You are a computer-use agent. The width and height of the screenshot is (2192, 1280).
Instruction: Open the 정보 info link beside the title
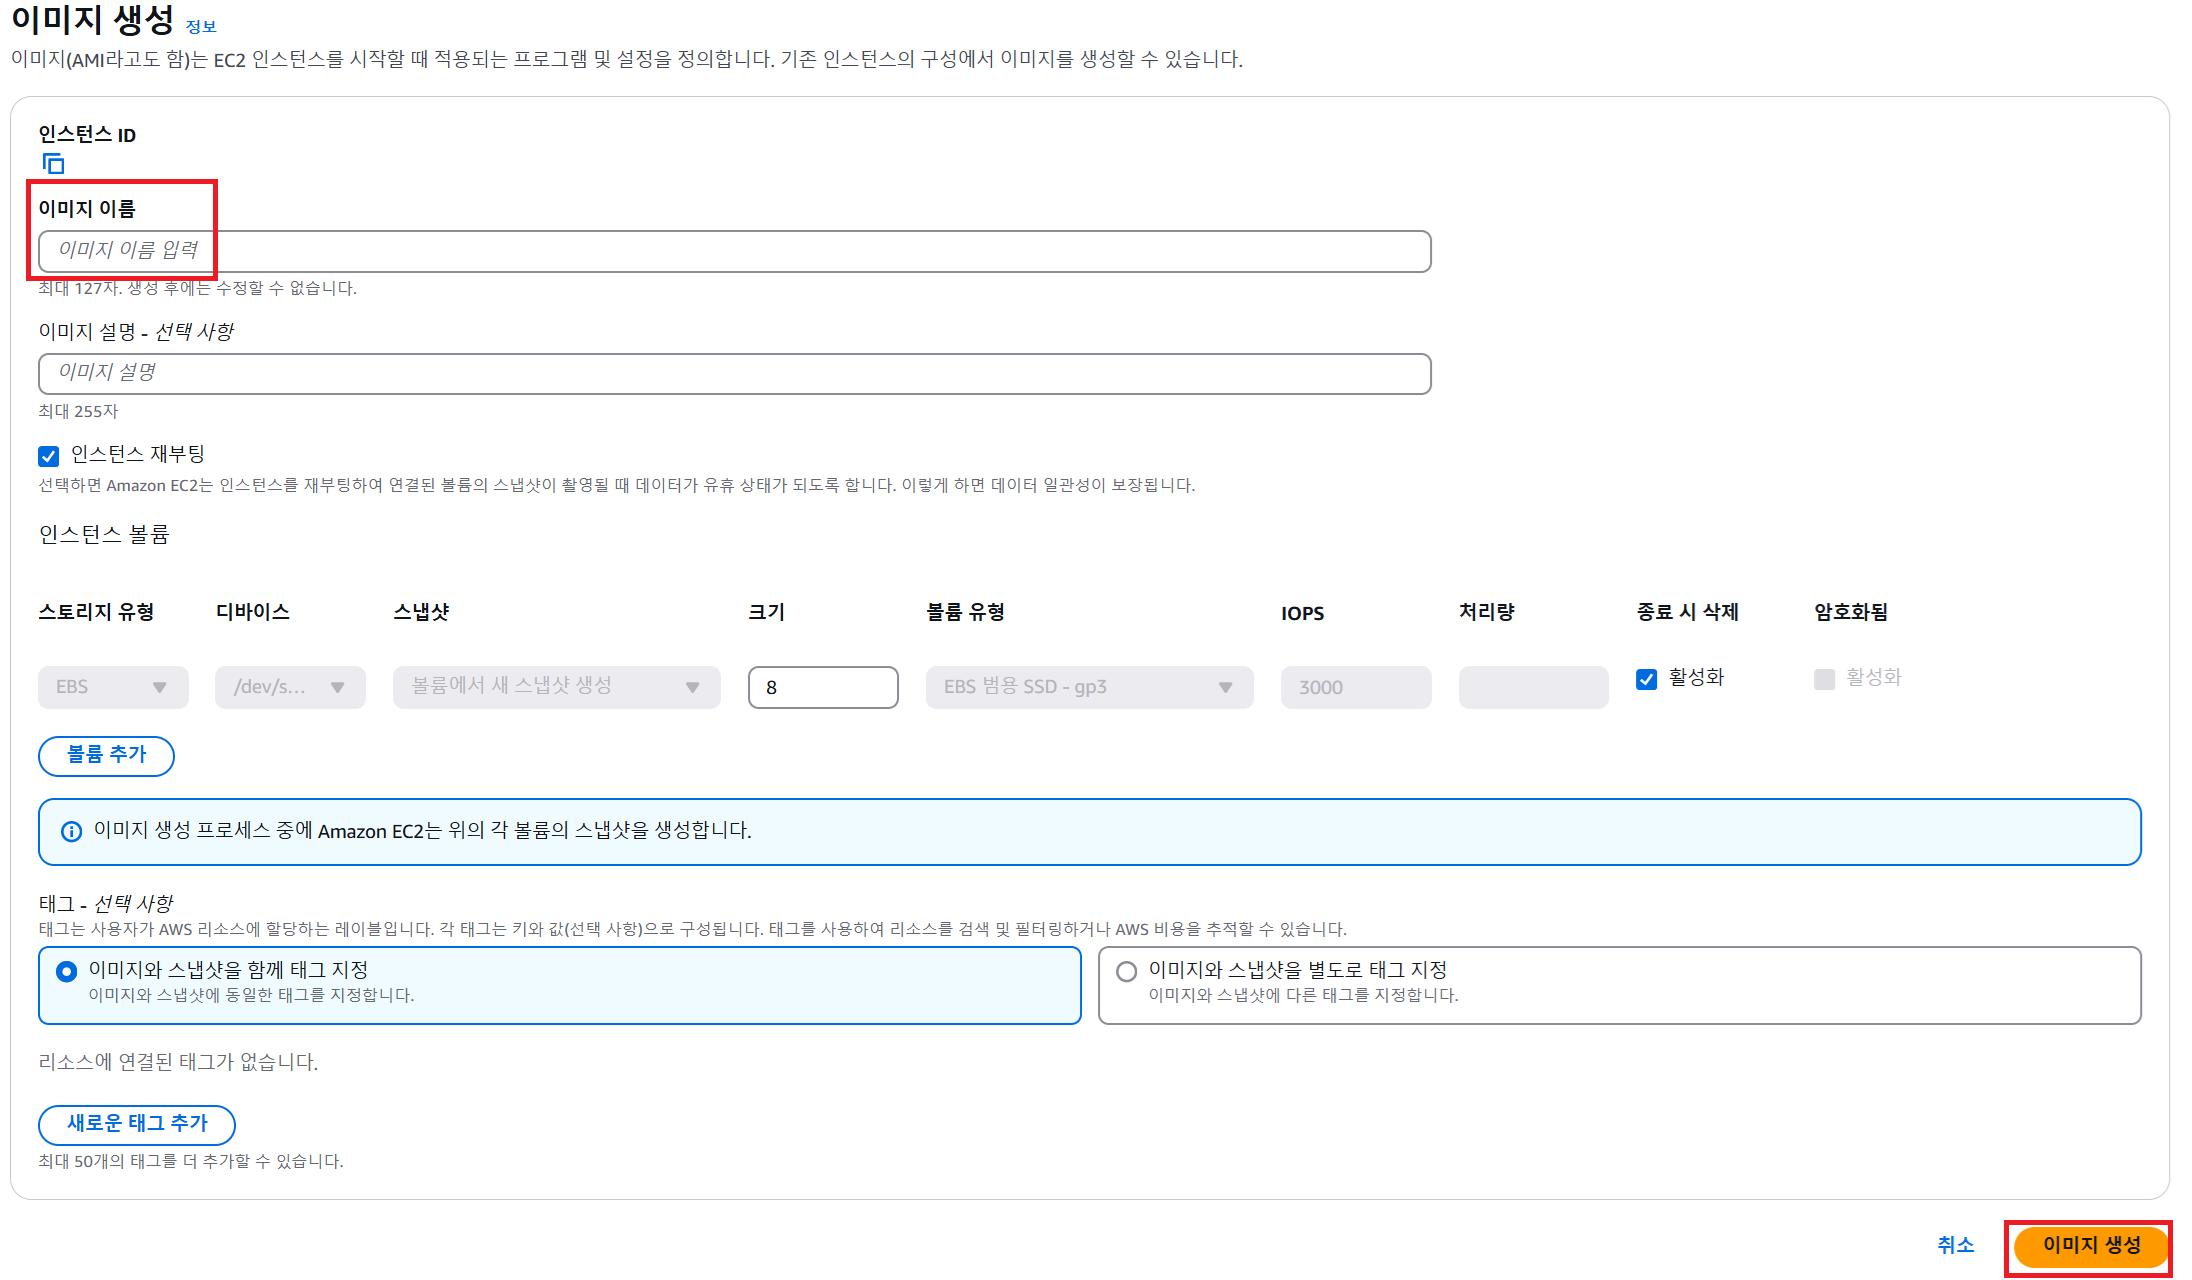(201, 26)
